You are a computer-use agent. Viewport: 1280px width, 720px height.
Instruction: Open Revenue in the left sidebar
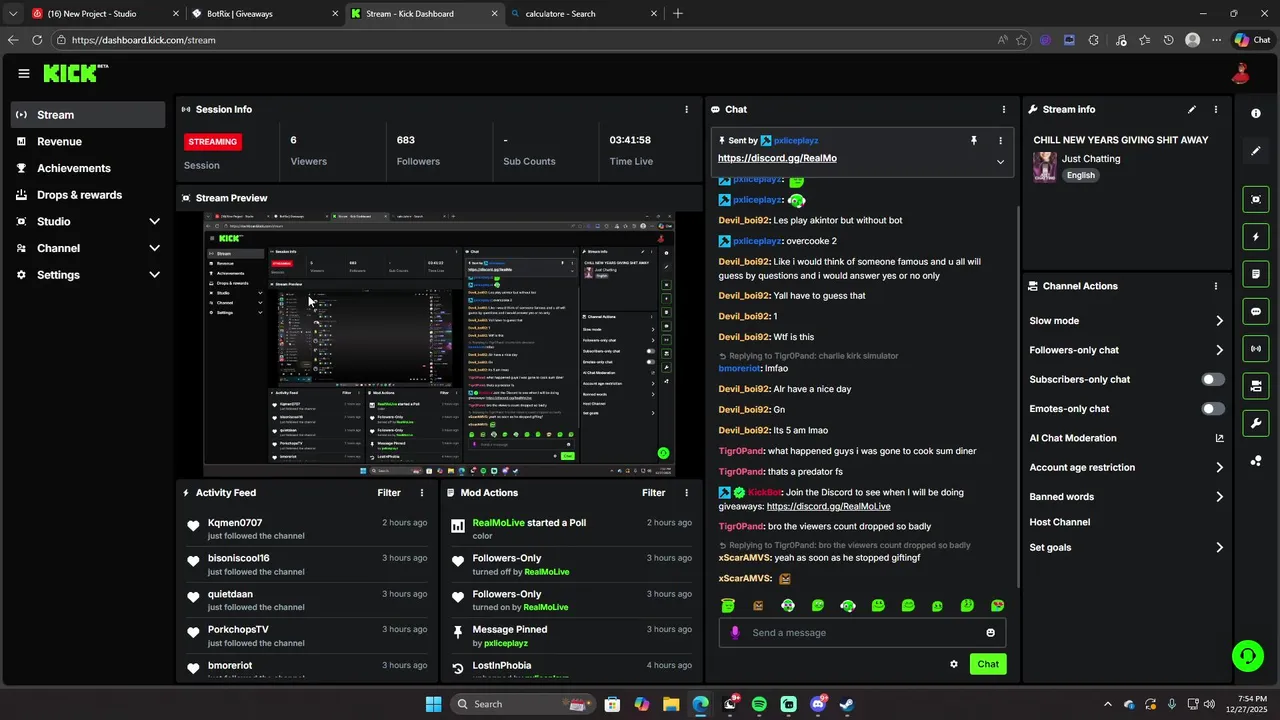(88, 142)
